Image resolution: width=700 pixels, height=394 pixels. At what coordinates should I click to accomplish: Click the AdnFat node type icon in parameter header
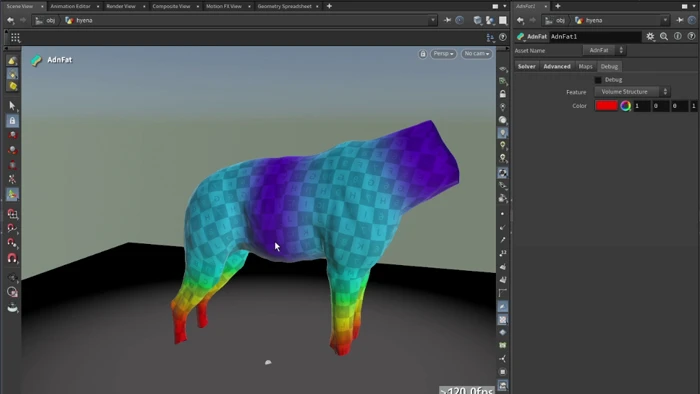(521, 37)
